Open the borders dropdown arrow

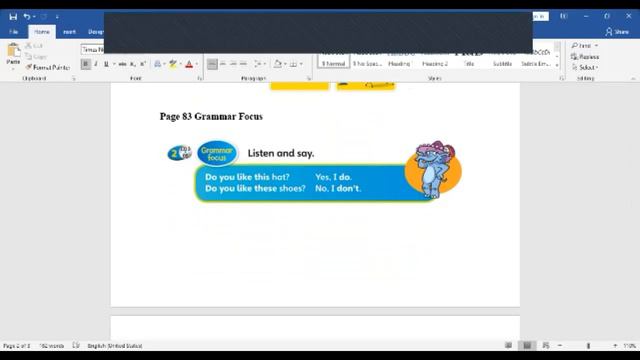(x=301, y=64)
